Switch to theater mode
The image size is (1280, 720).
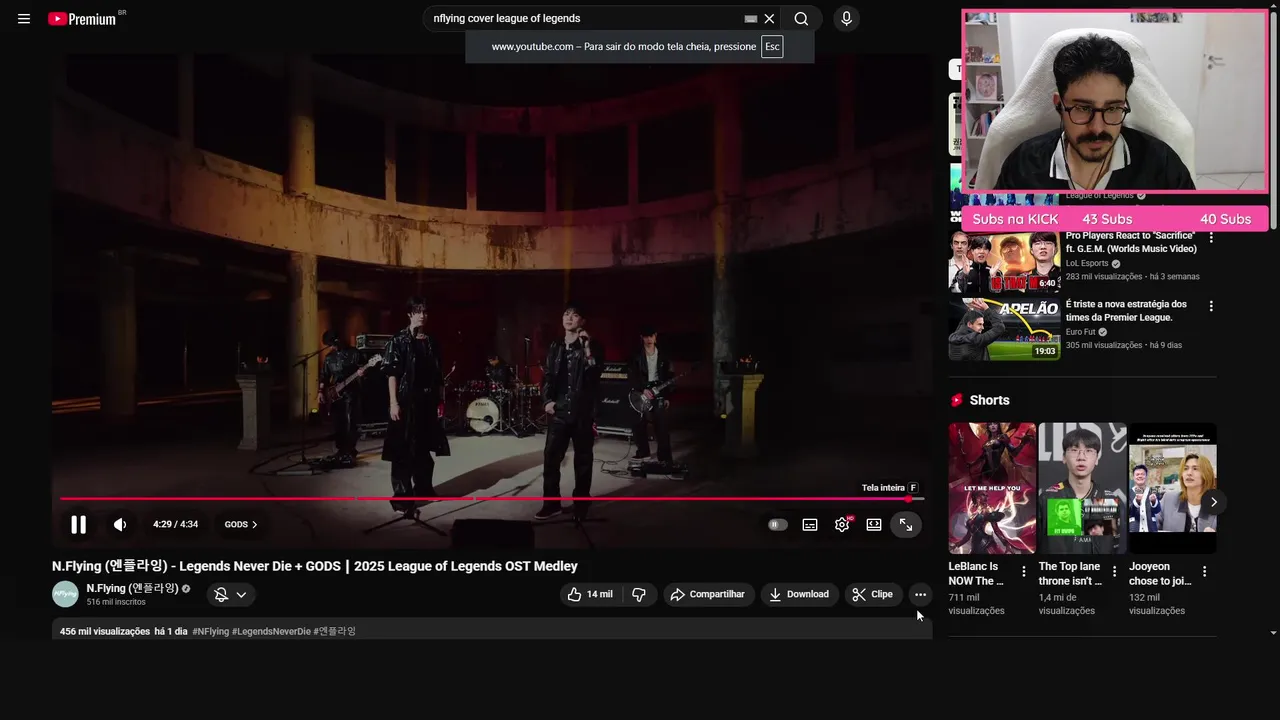click(x=874, y=524)
